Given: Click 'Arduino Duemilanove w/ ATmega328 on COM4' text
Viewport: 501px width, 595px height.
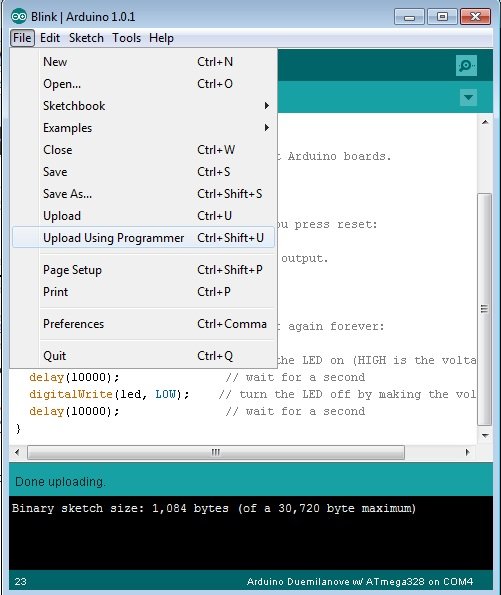Looking at the screenshot, I should tap(360, 582).
